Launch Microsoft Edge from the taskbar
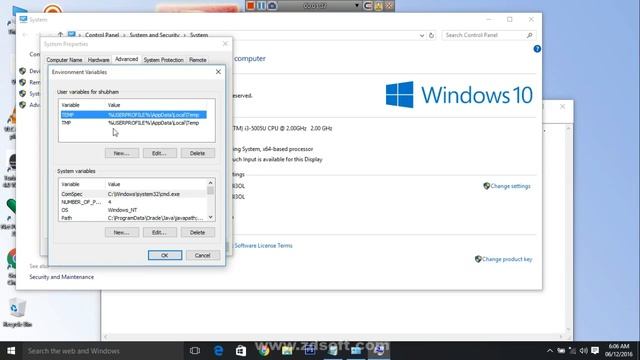Viewport: 640px width, 360px height. point(218,351)
